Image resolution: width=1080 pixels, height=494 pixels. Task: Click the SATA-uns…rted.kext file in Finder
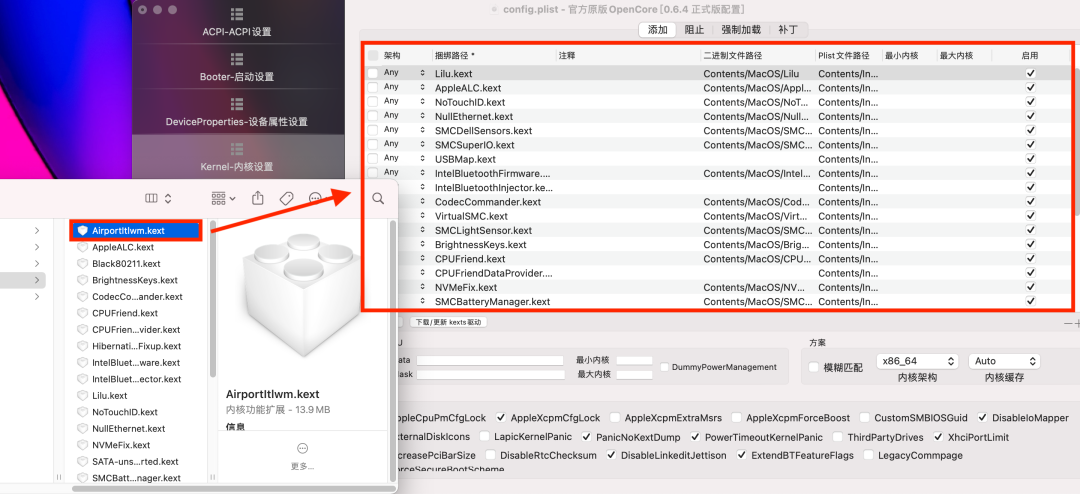(x=135, y=462)
